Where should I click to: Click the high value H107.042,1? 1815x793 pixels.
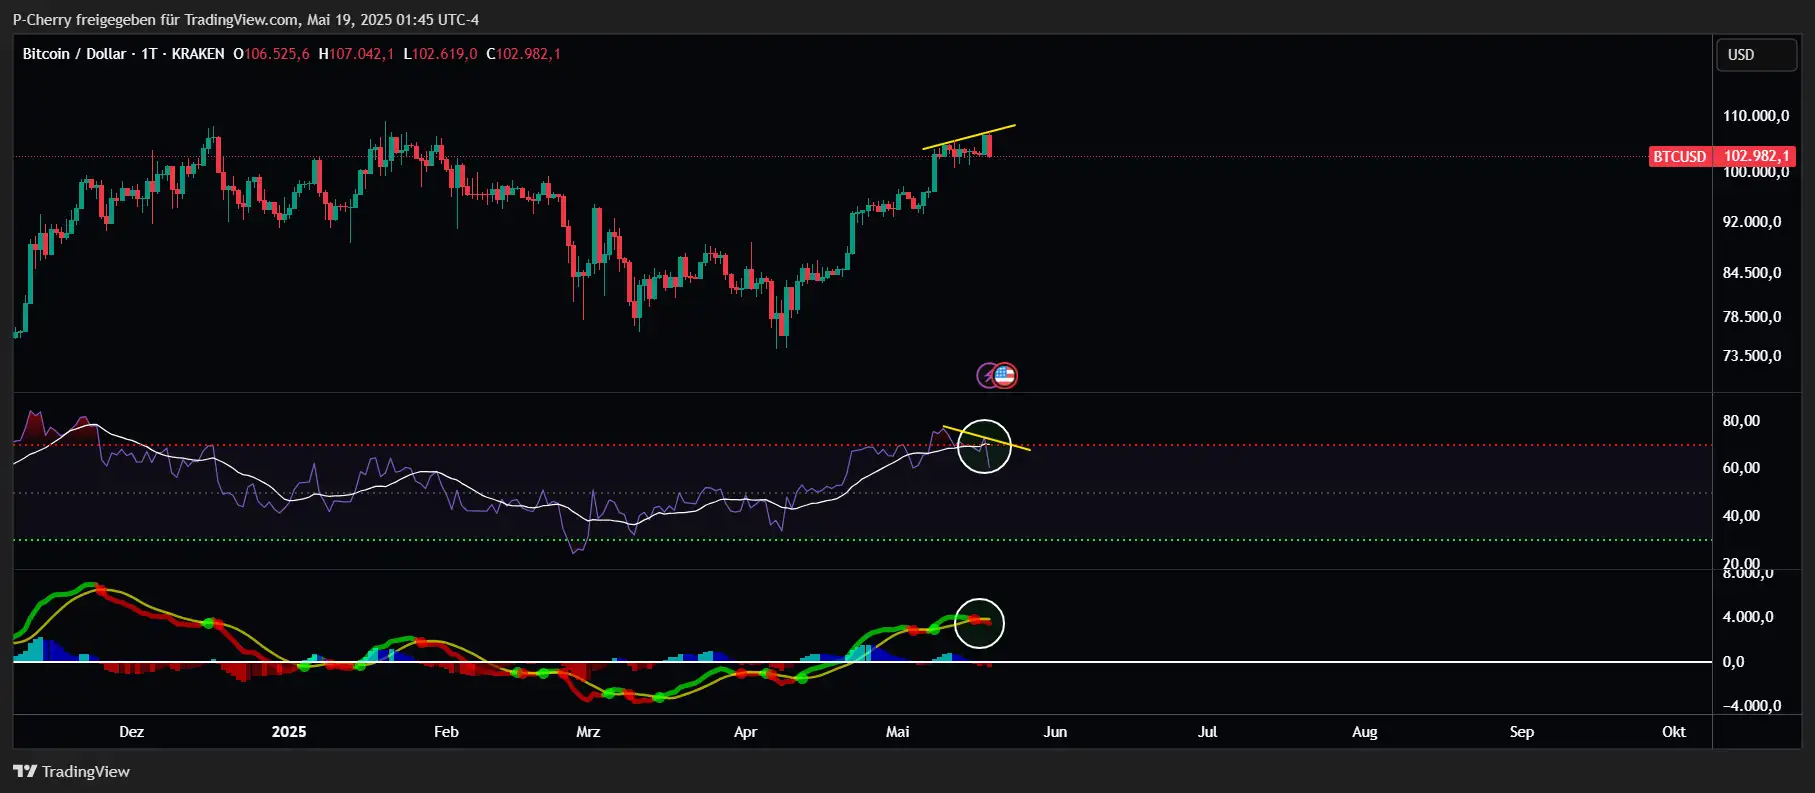coord(356,54)
